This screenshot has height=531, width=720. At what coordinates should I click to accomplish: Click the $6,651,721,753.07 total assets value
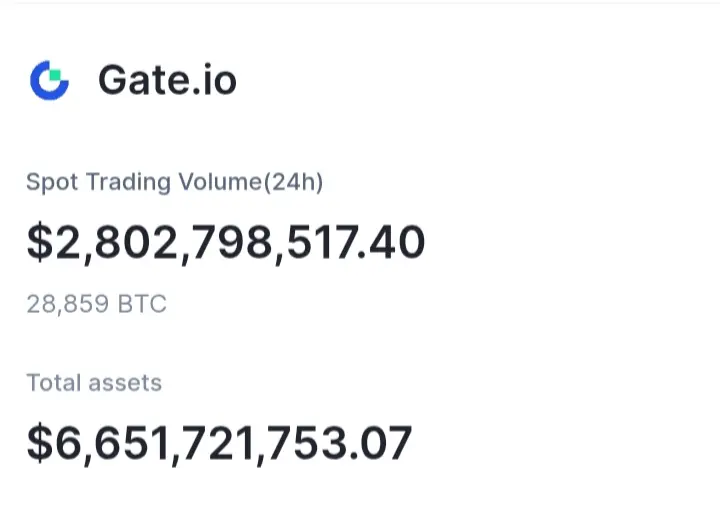pyautogui.click(x=219, y=443)
